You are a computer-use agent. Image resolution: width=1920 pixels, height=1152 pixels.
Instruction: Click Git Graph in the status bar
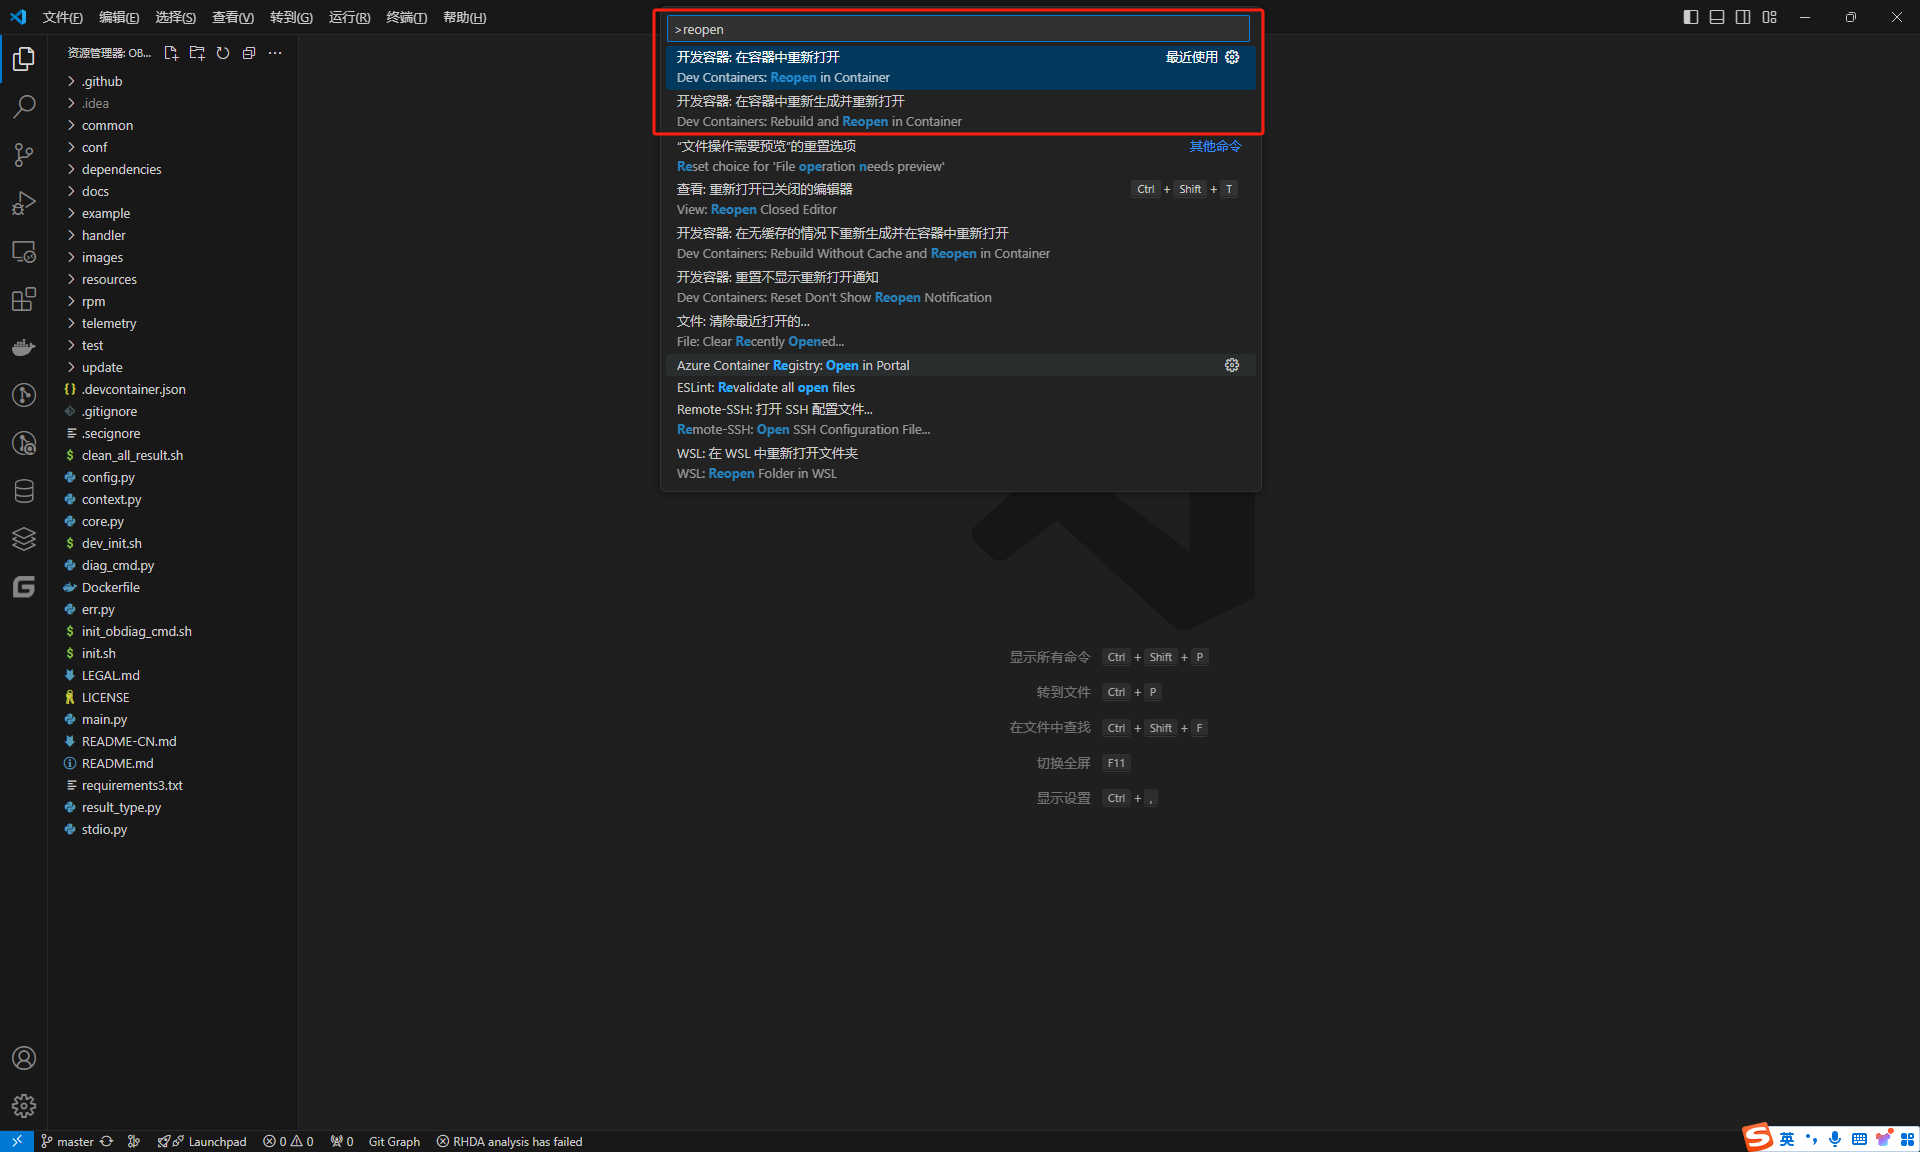(394, 1141)
